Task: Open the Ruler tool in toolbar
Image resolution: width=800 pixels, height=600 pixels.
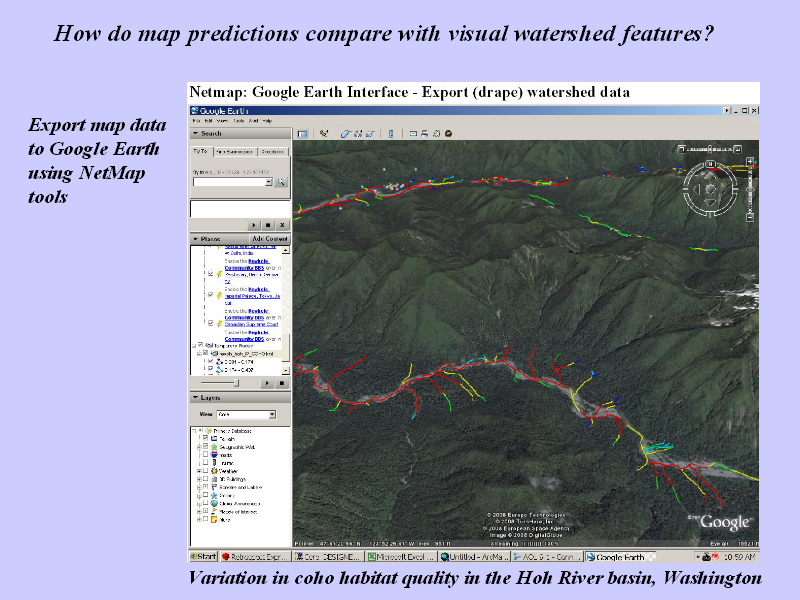Action: (391, 134)
